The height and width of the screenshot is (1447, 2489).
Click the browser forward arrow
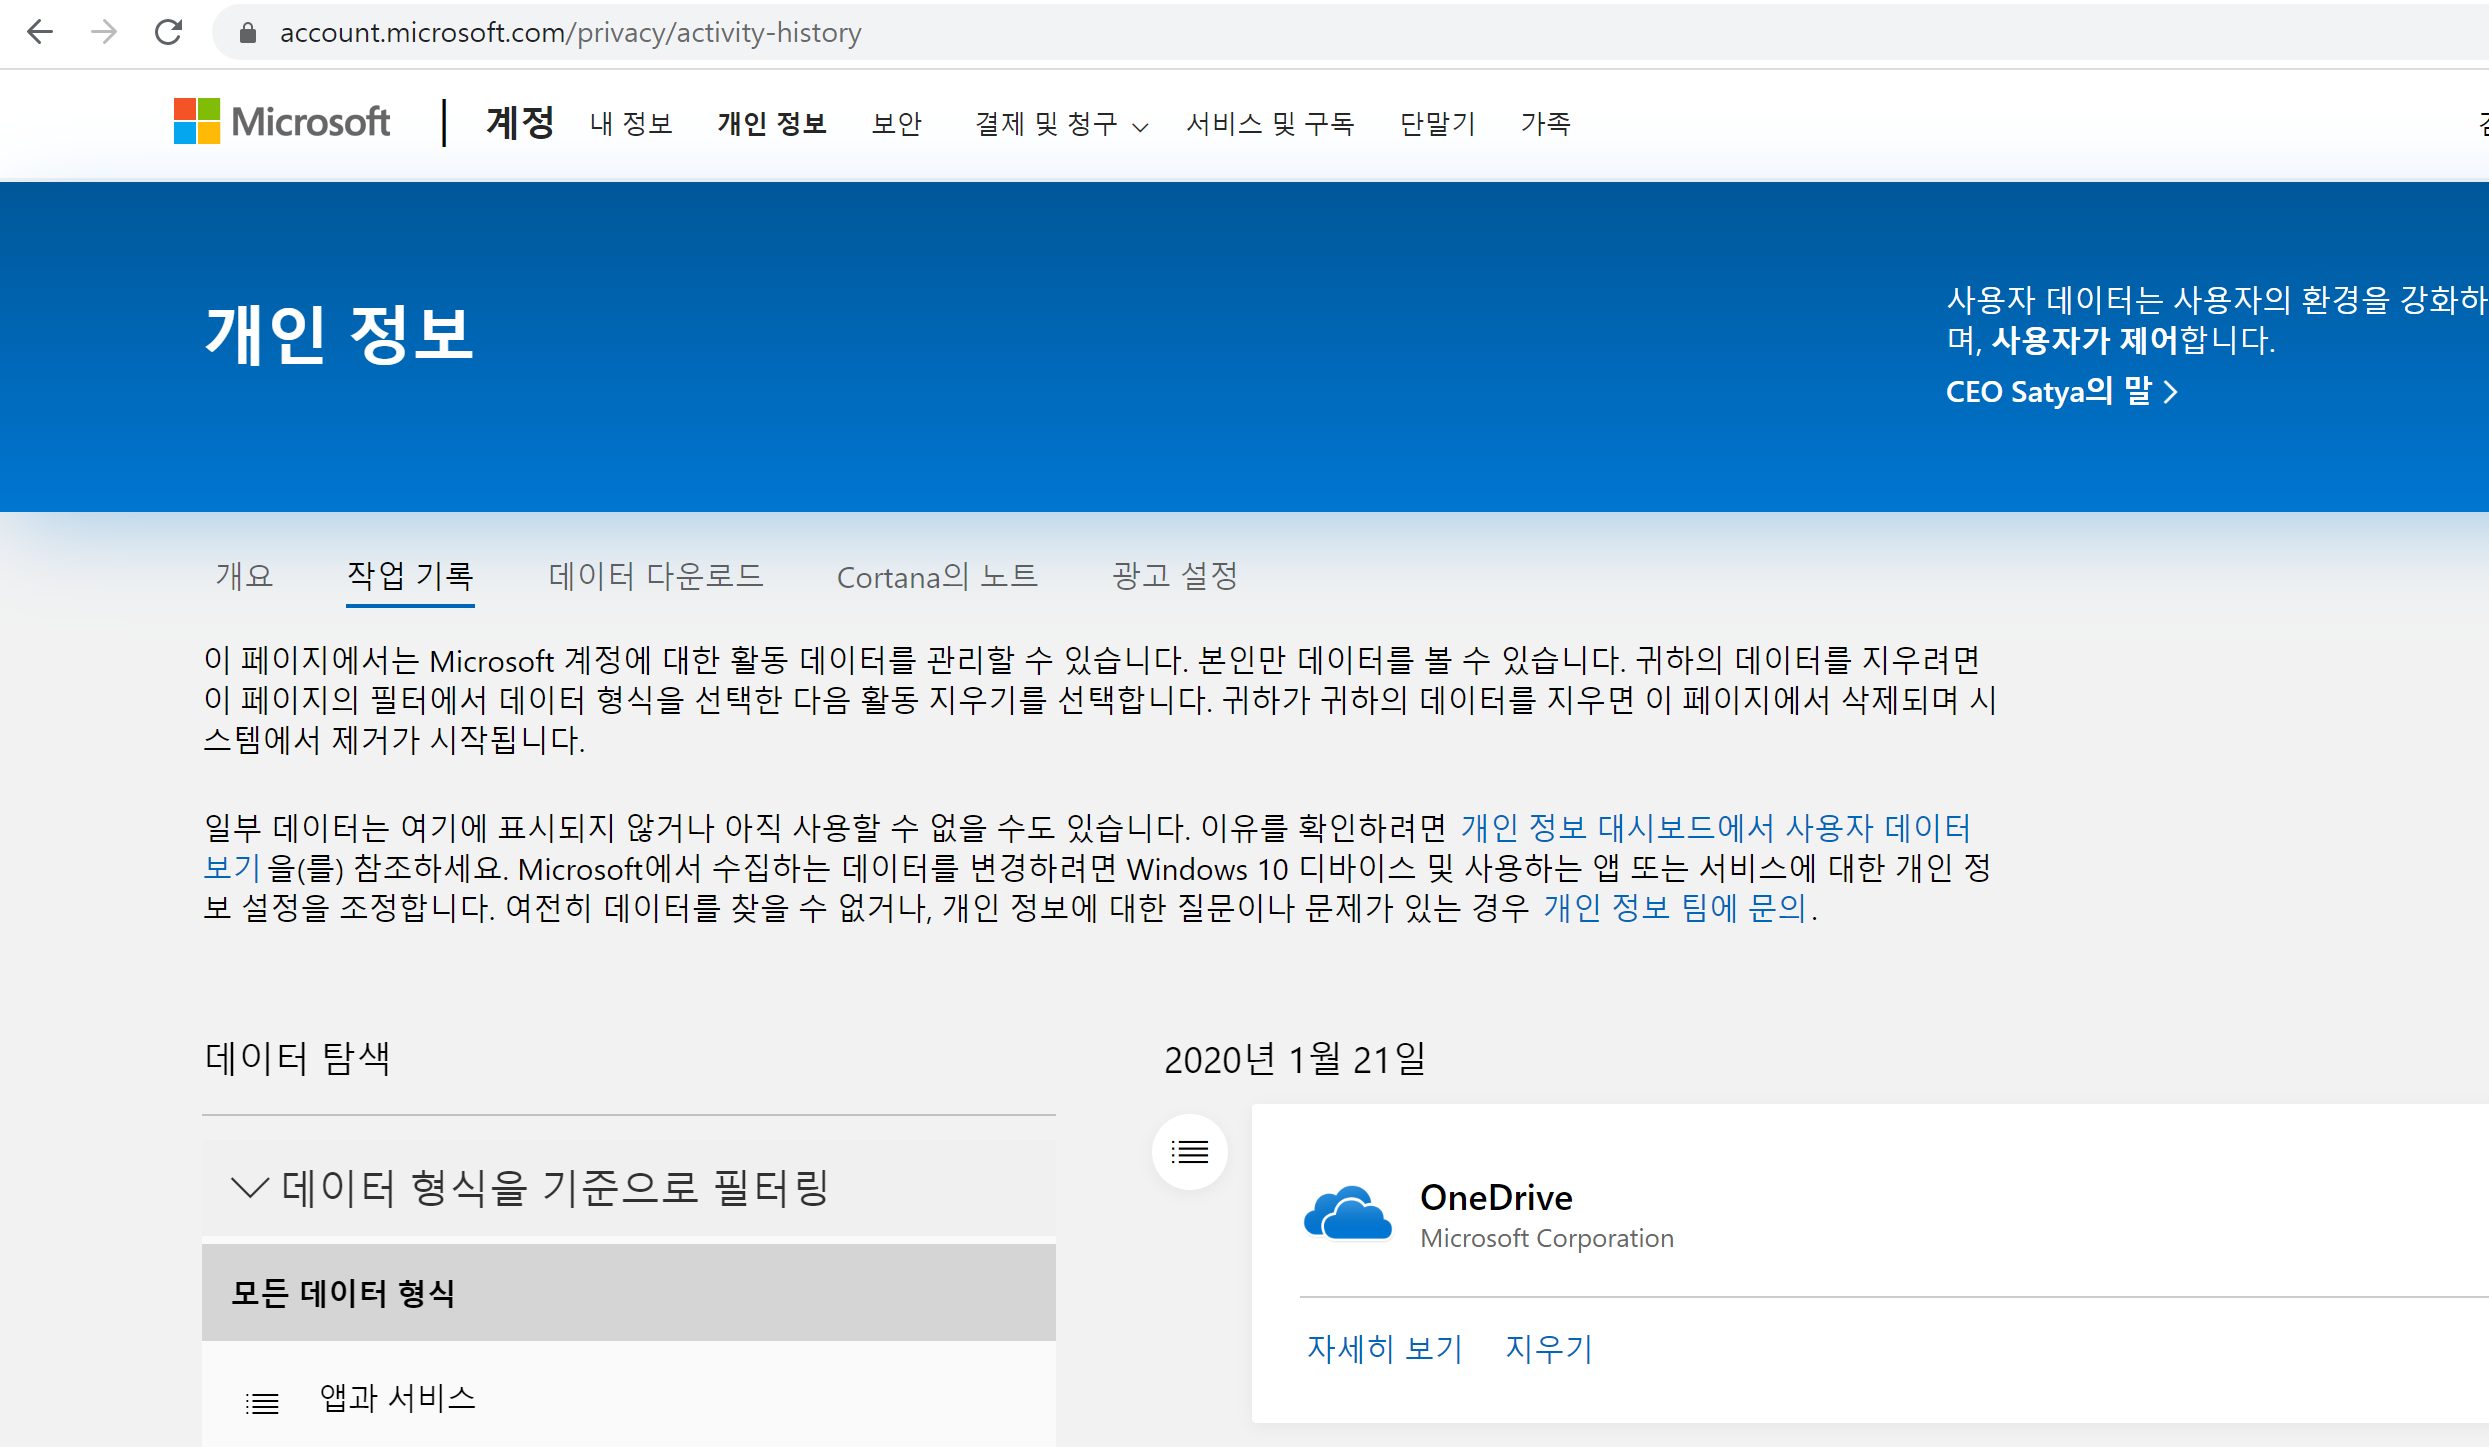point(104,33)
